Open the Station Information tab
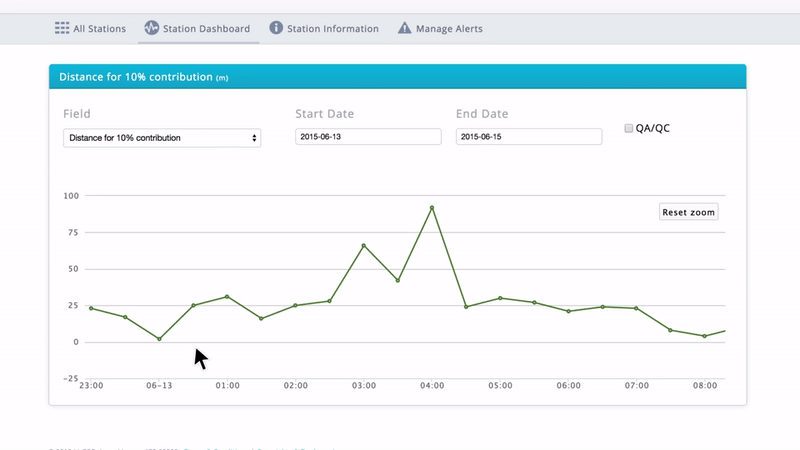The width and height of the screenshot is (800, 450). coord(323,29)
